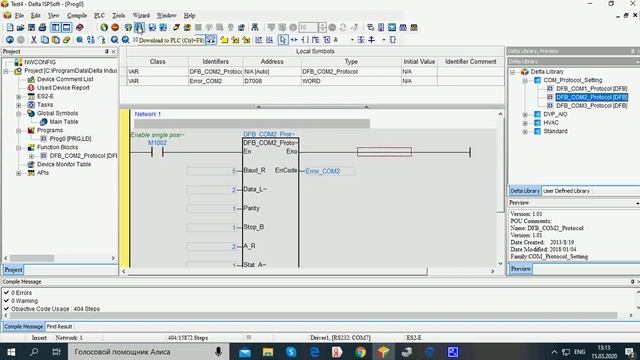Click the eraser delete icon
This screenshot has height=360, width=640.
pyautogui.click(x=67, y=40)
